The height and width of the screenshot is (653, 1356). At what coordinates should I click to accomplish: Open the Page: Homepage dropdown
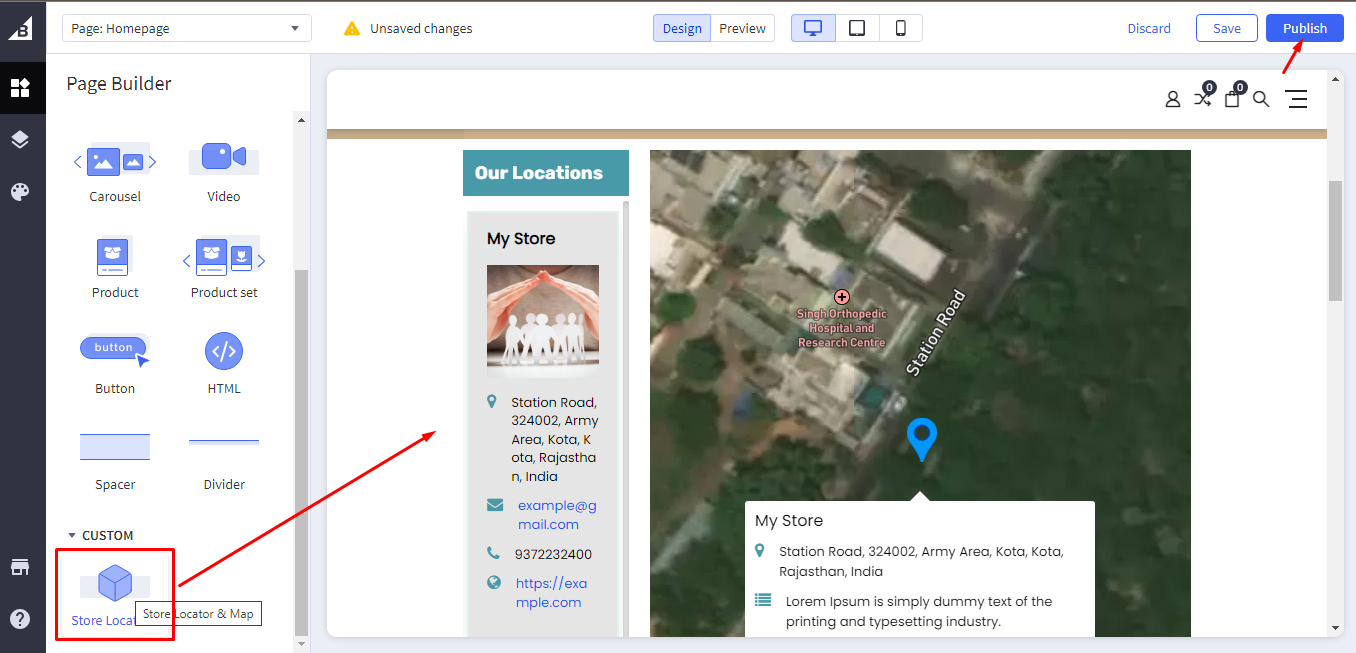tap(187, 29)
